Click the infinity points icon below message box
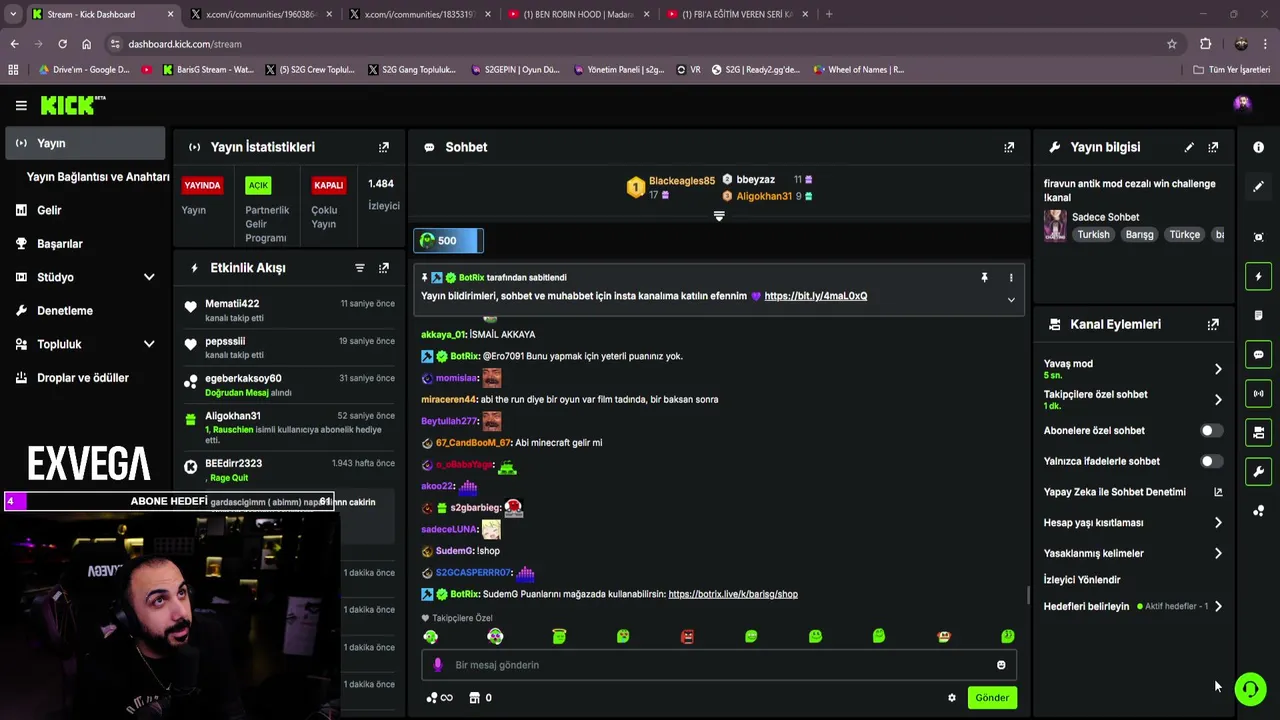The height and width of the screenshot is (720, 1280). (x=440, y=698)
